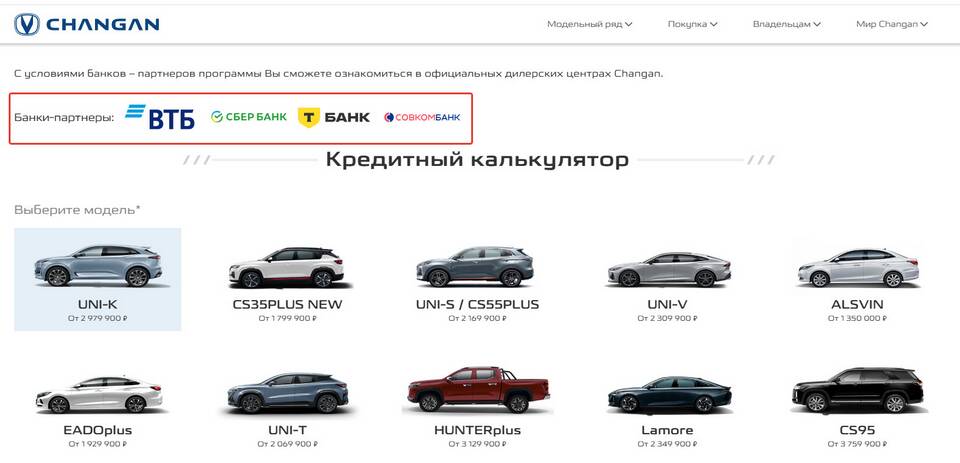Click the Совкомбанк logo

[422, 117]
